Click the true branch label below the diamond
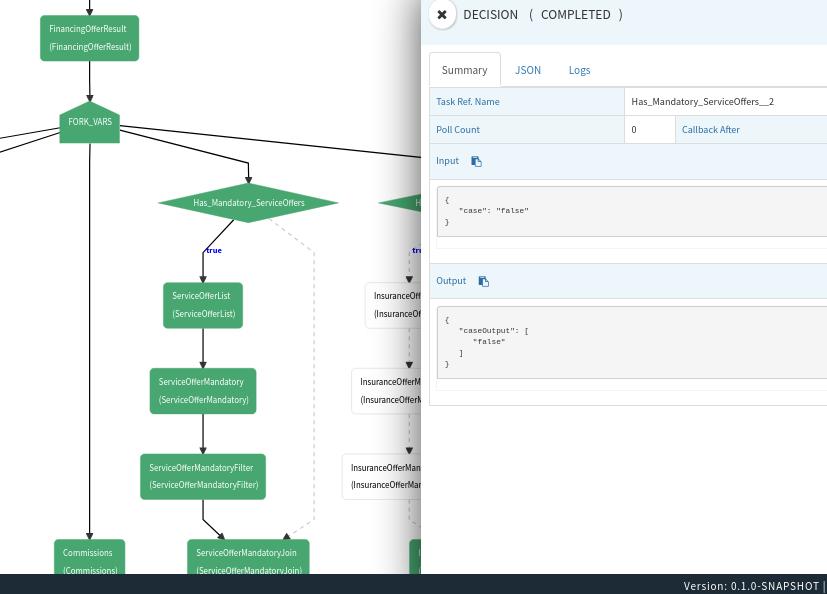This screenshot has width=827, height=594. point(213,250)
